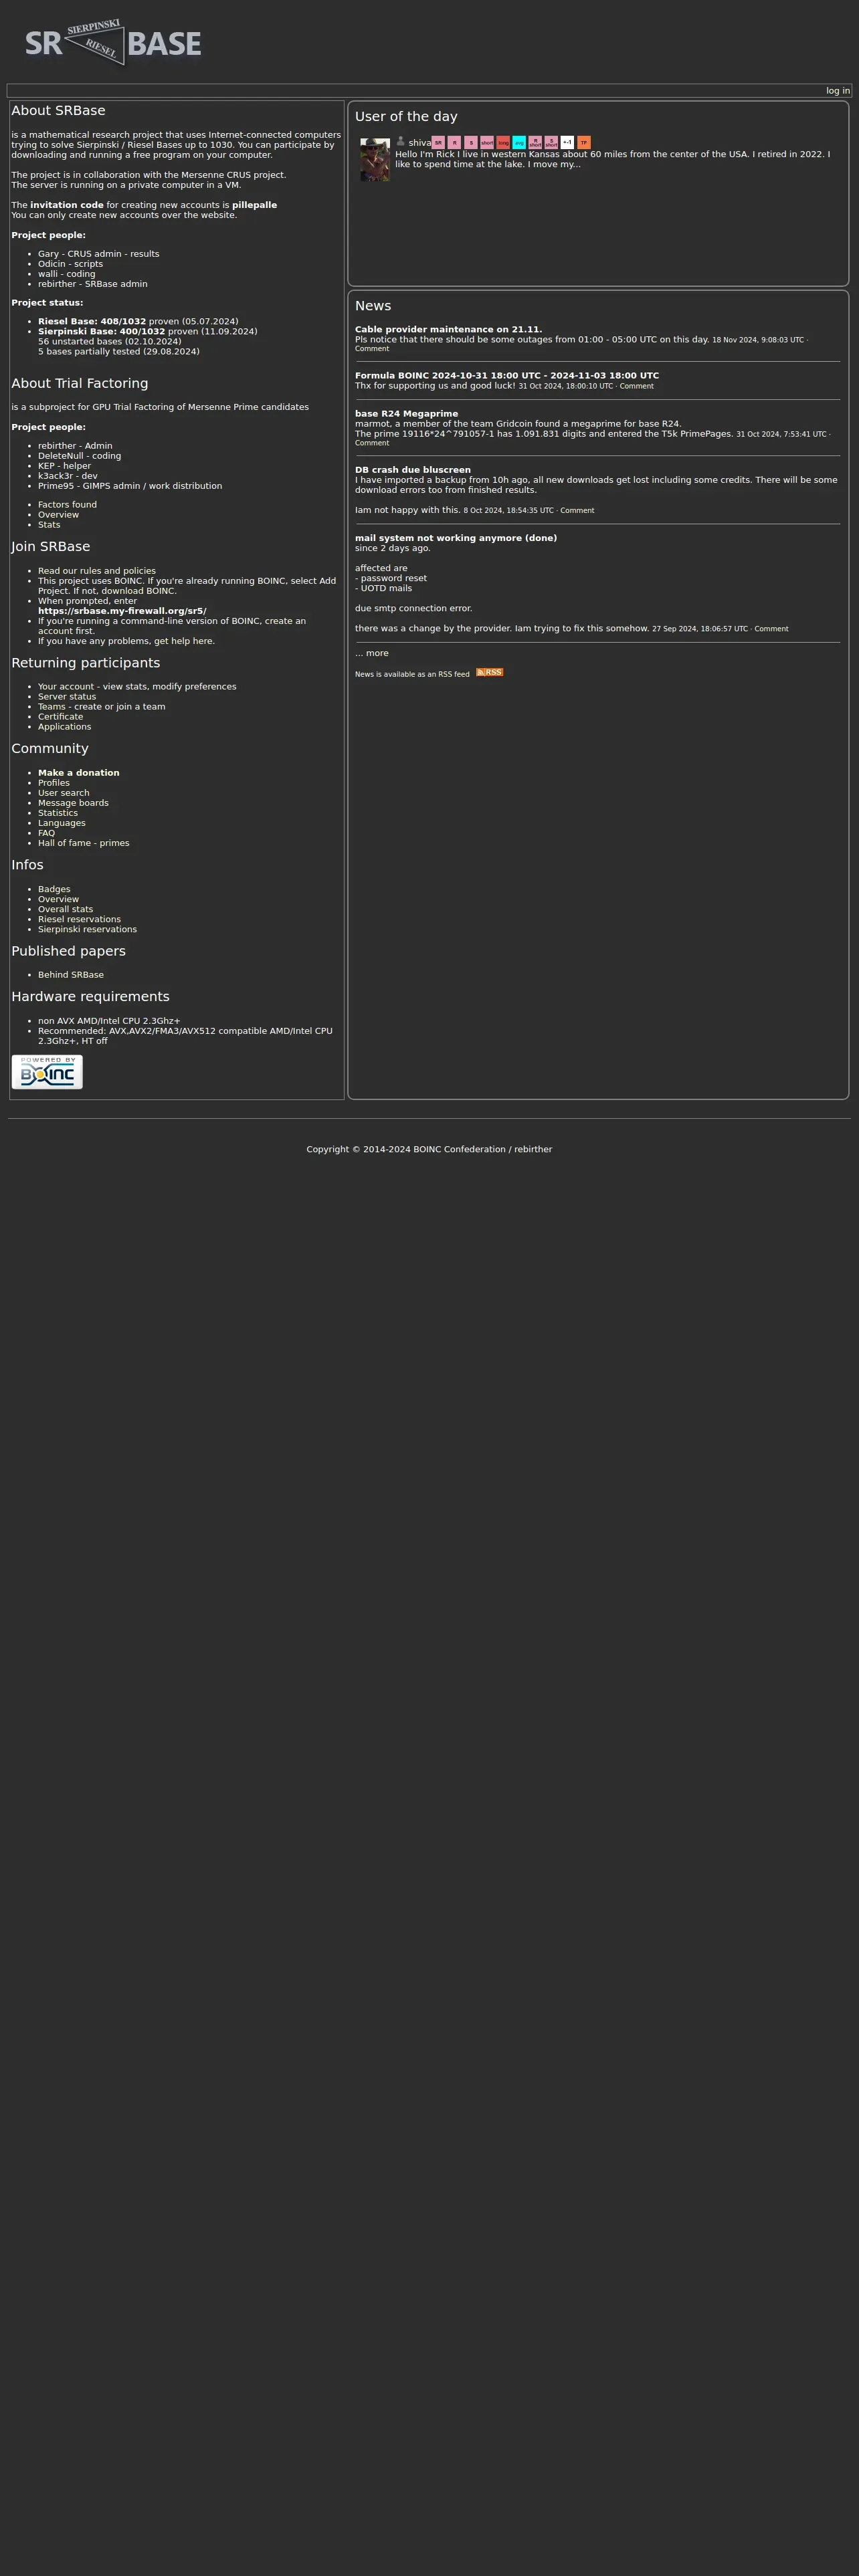Click the pink S badge

point(470,143)
